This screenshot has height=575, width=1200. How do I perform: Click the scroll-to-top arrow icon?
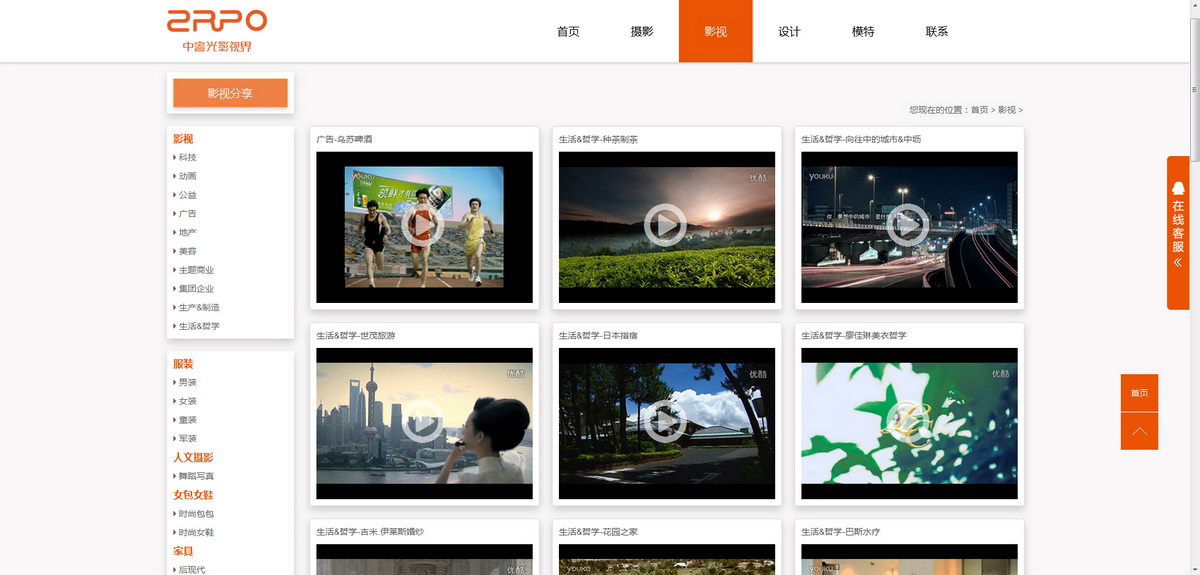[1139, 431]
